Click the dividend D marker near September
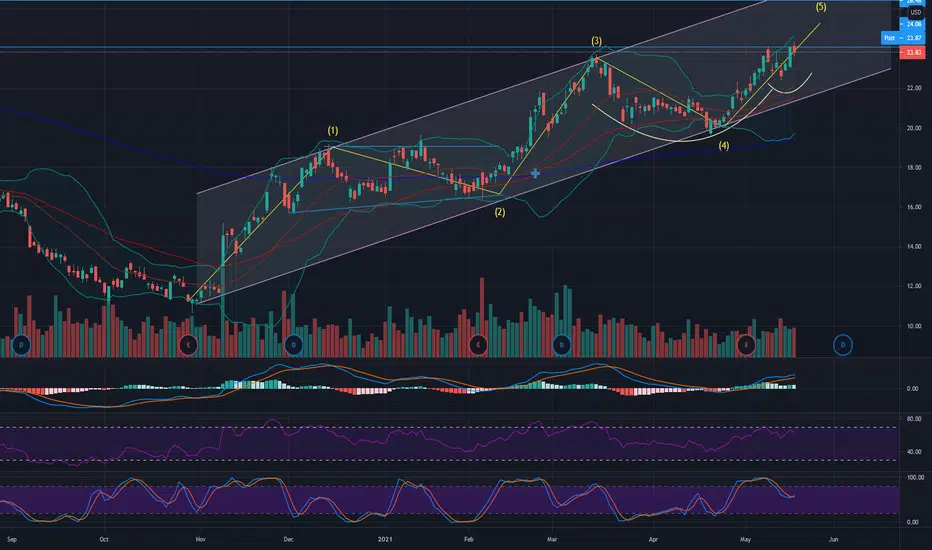Screen dimensions: 932x550 [x=21, y=345]
